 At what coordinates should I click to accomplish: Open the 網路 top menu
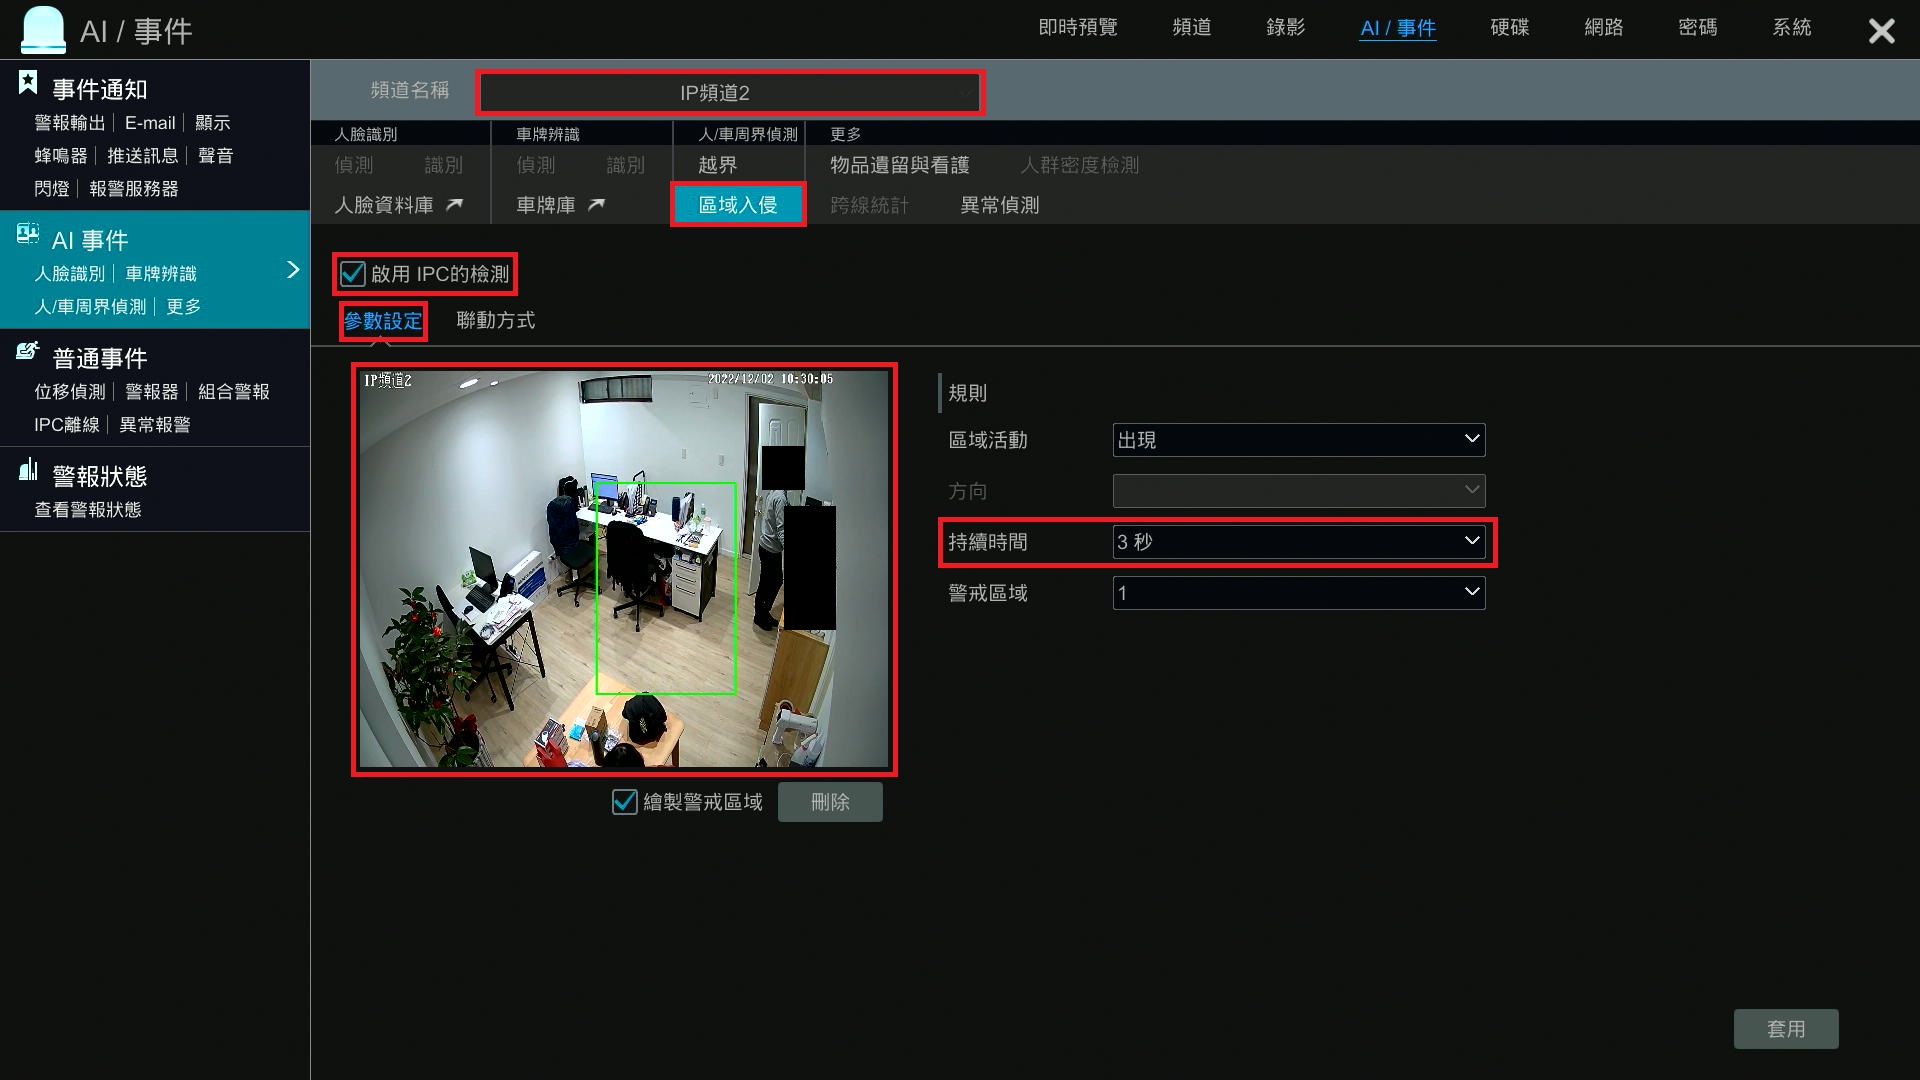click(1604, 28)
